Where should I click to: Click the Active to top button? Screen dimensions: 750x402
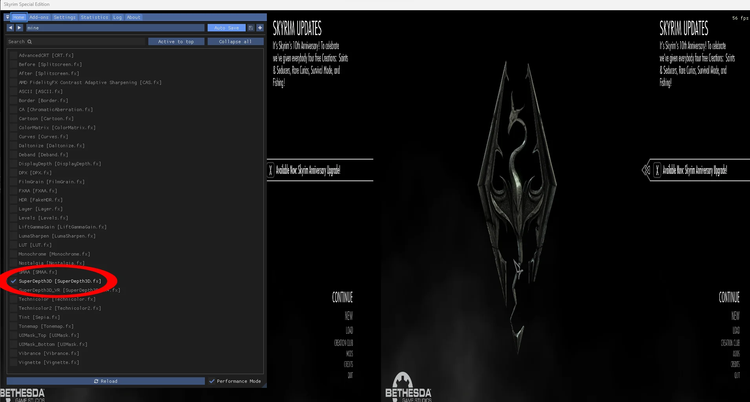[176, 42]
